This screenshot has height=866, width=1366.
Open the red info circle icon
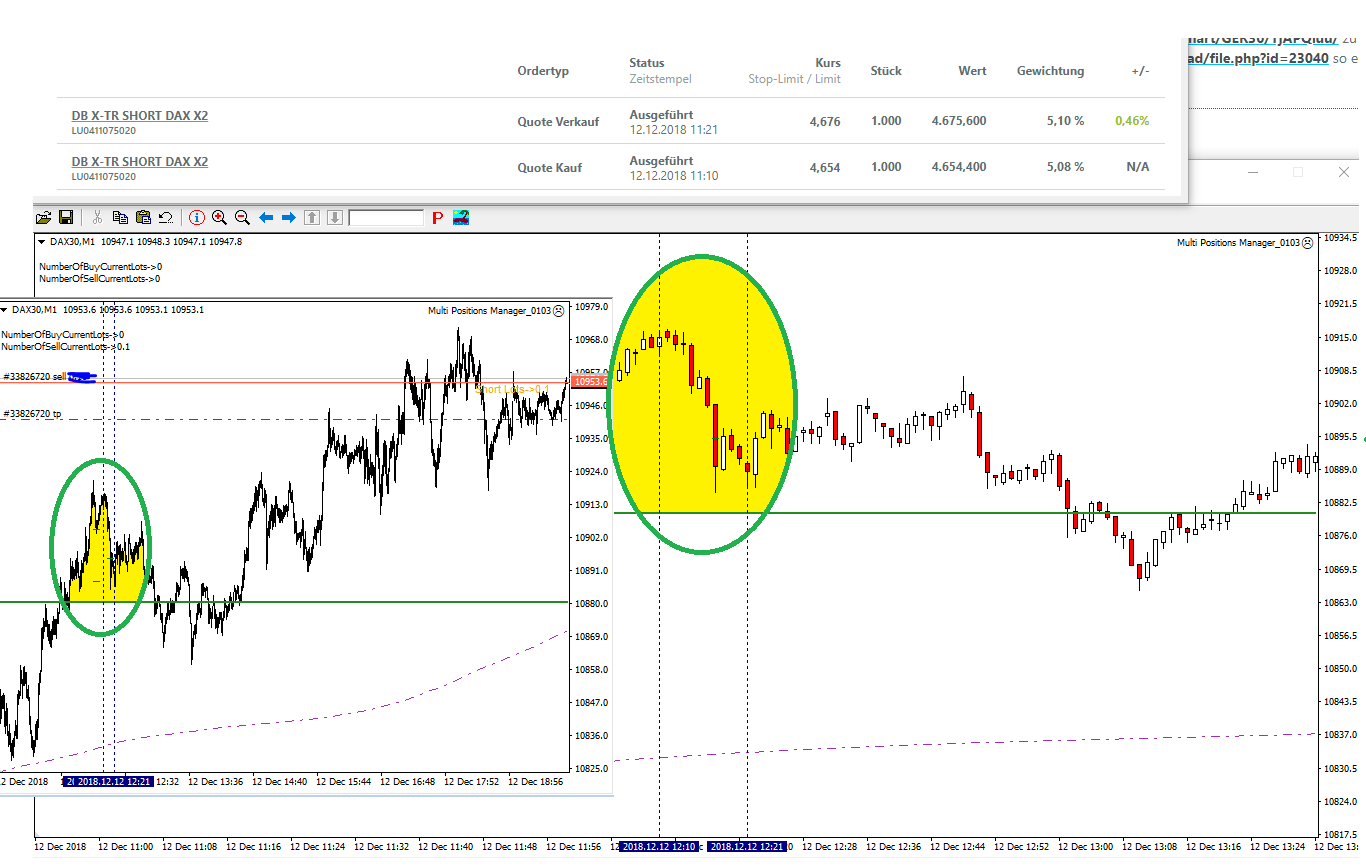(196, 217)
